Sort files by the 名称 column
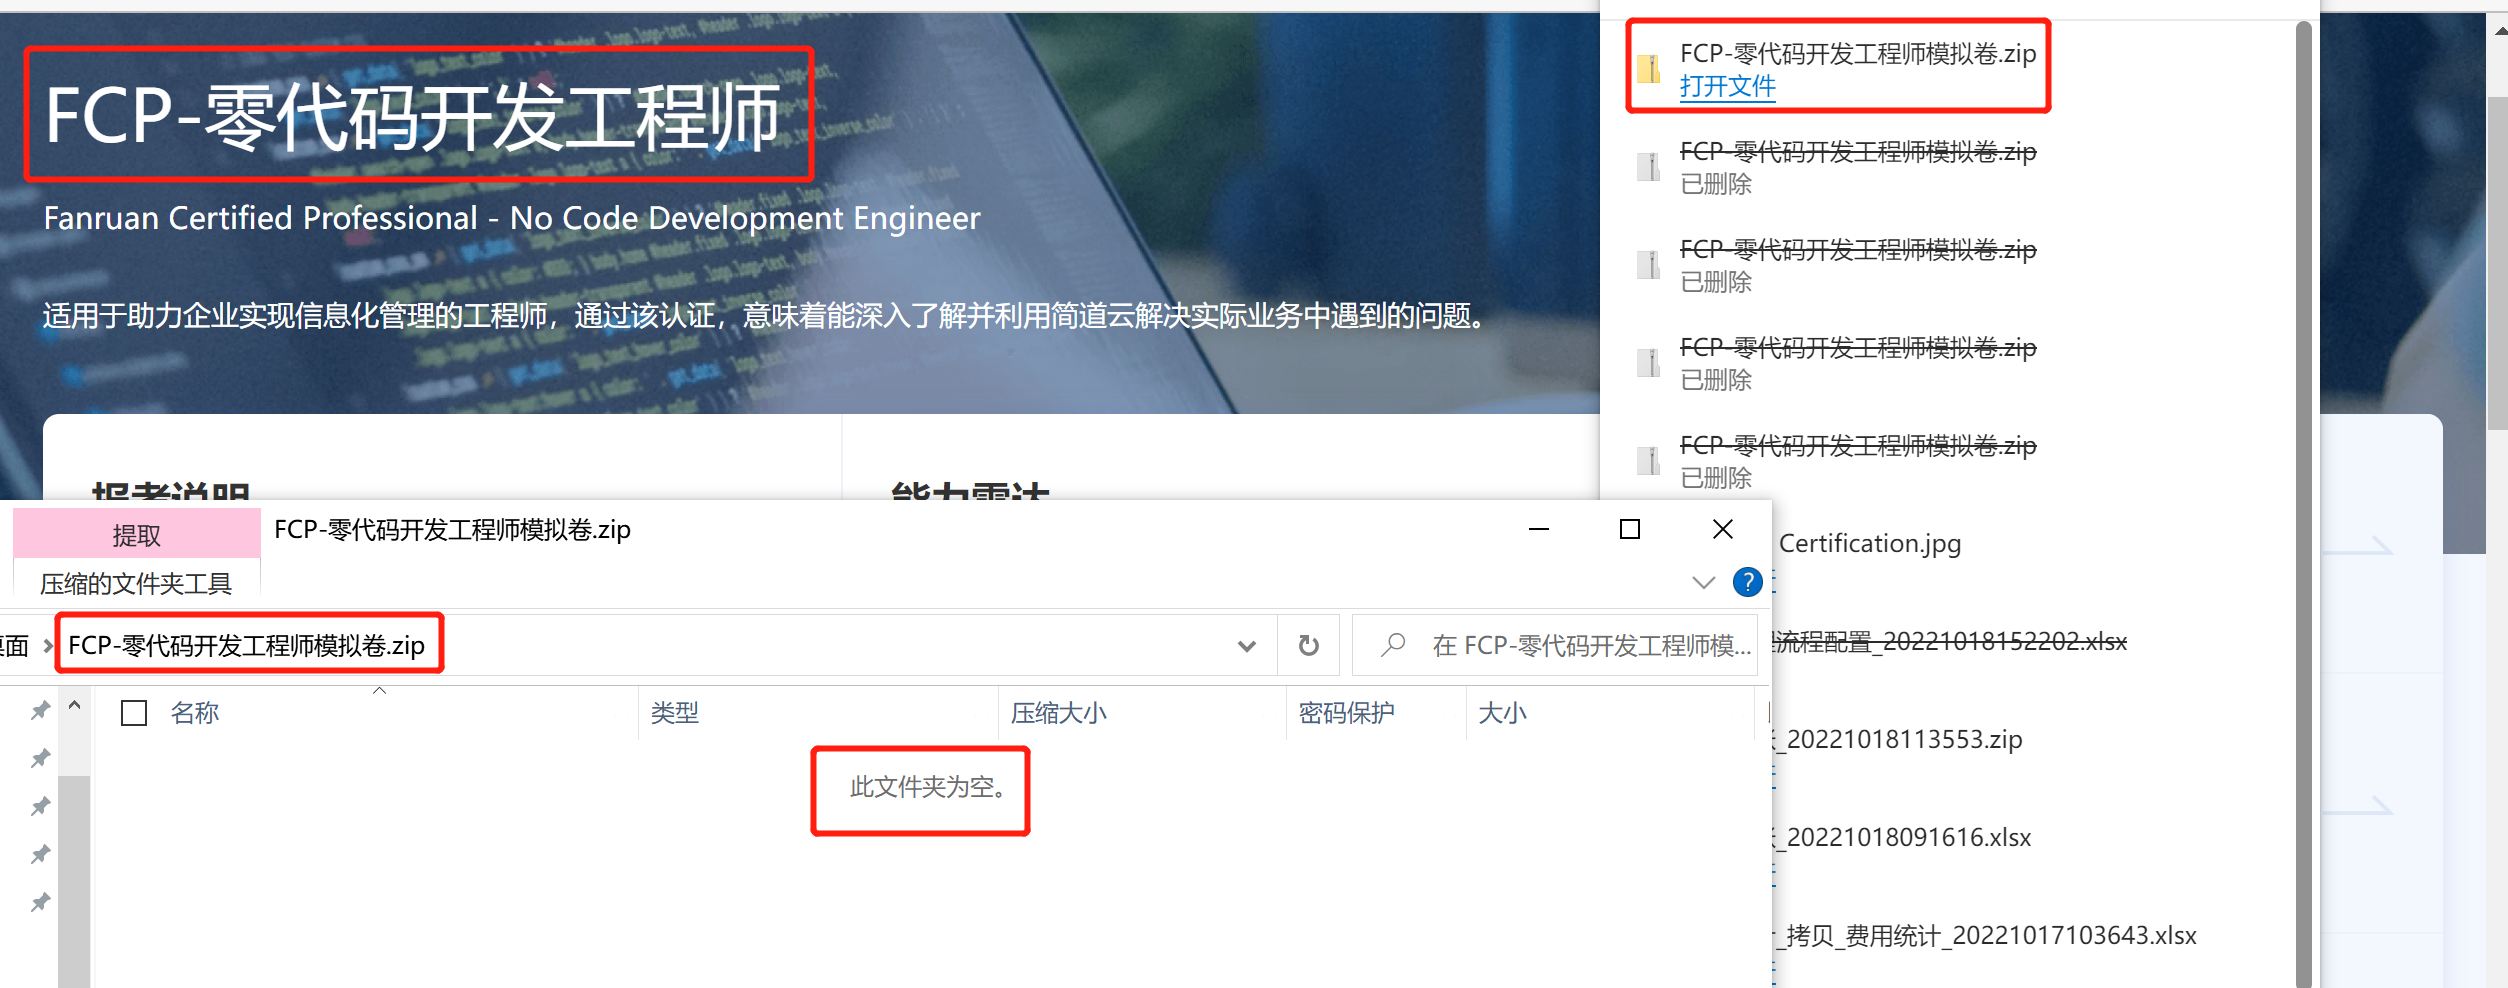Screen dimensions: 2508x988 (195, 713)
